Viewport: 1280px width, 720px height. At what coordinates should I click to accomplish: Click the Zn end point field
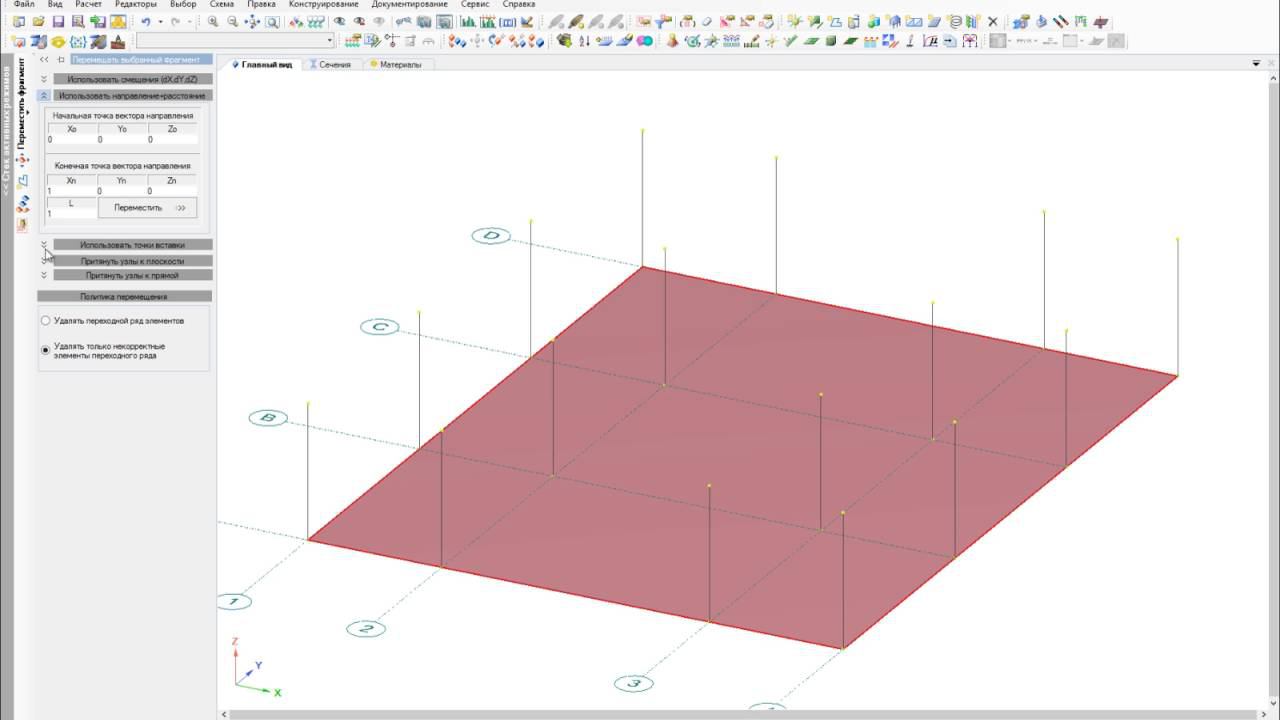pos(172,191)
